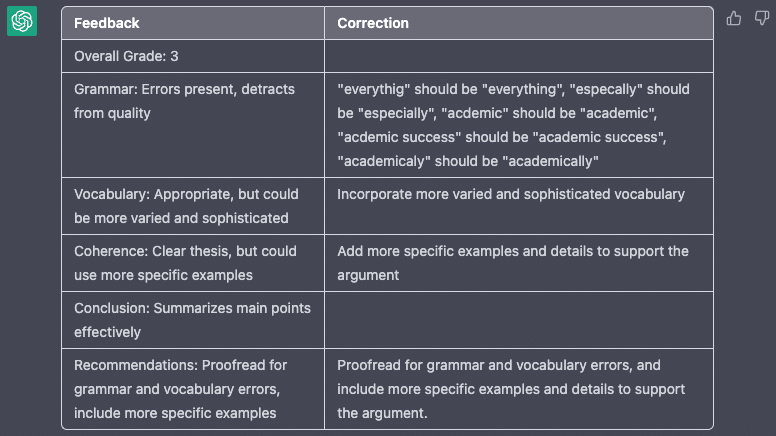Click the Correction column header
This screenshot has width=776, height=436.
373,23
